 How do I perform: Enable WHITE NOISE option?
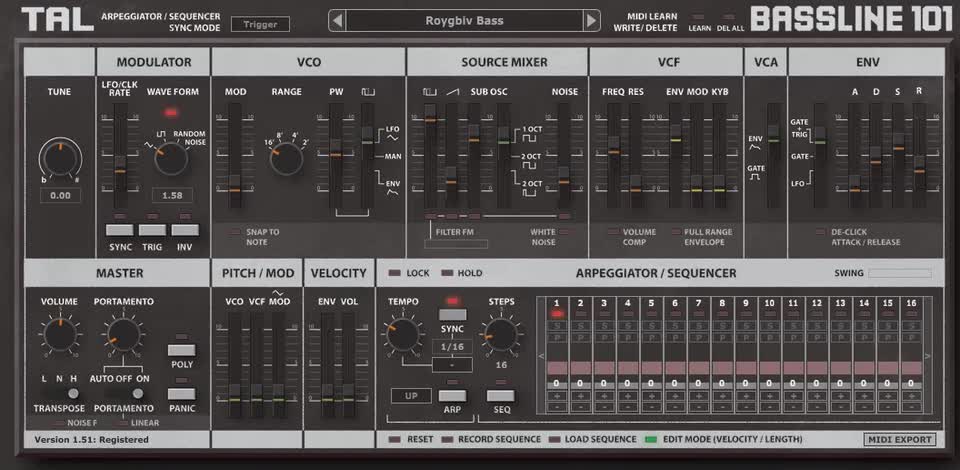pos(563,232)
